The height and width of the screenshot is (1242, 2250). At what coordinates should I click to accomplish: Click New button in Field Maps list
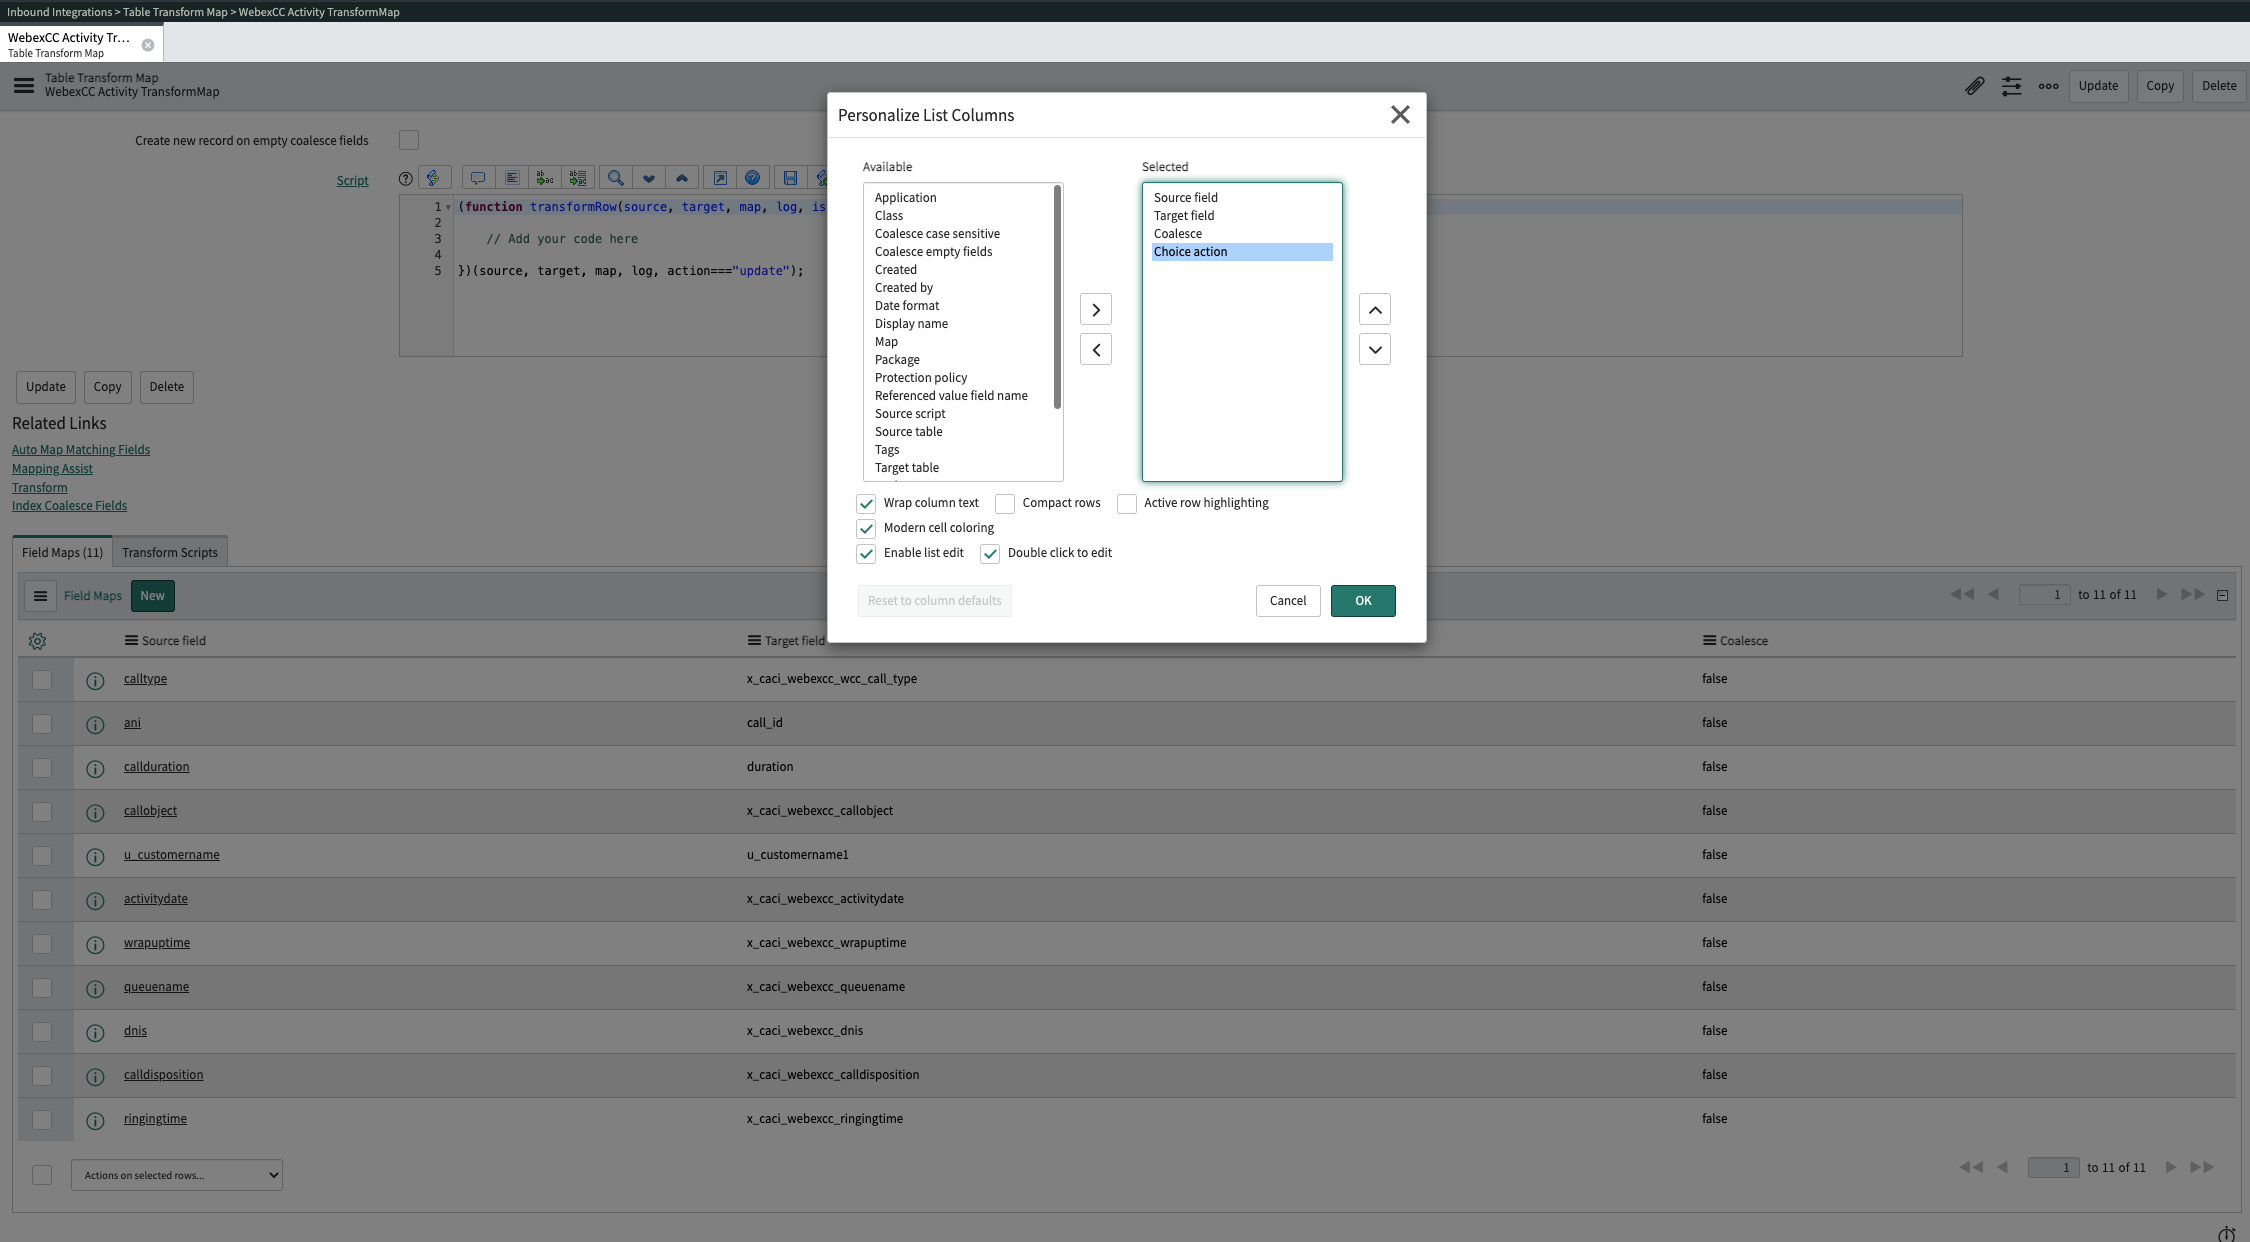click(x=153, y=596)
